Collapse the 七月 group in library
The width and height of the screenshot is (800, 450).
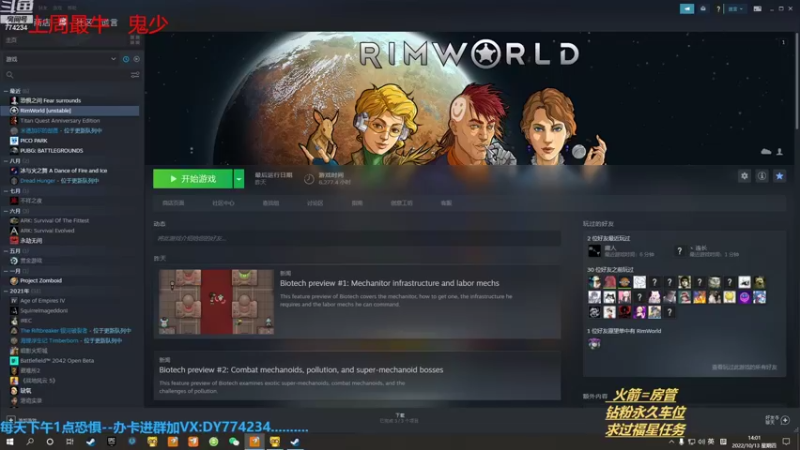[x=6, y=191]
